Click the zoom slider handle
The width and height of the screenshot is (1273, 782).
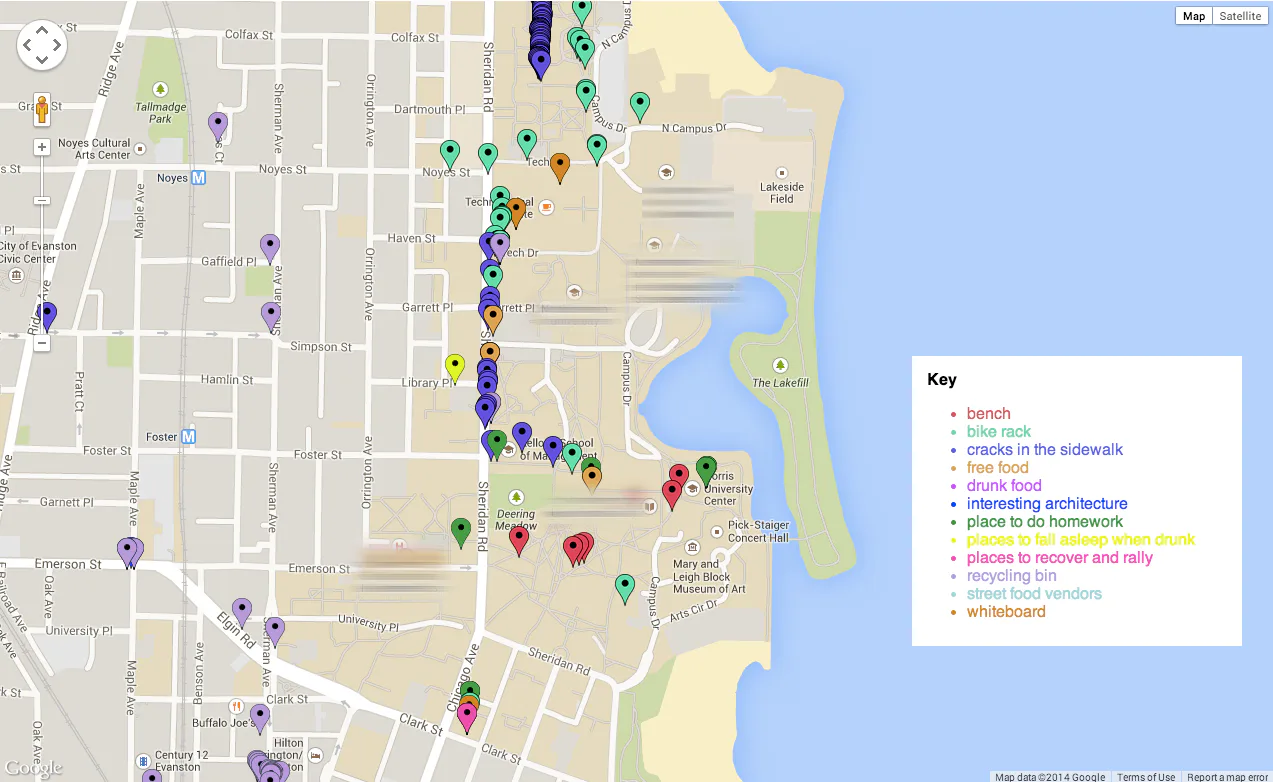coord(42,201)
